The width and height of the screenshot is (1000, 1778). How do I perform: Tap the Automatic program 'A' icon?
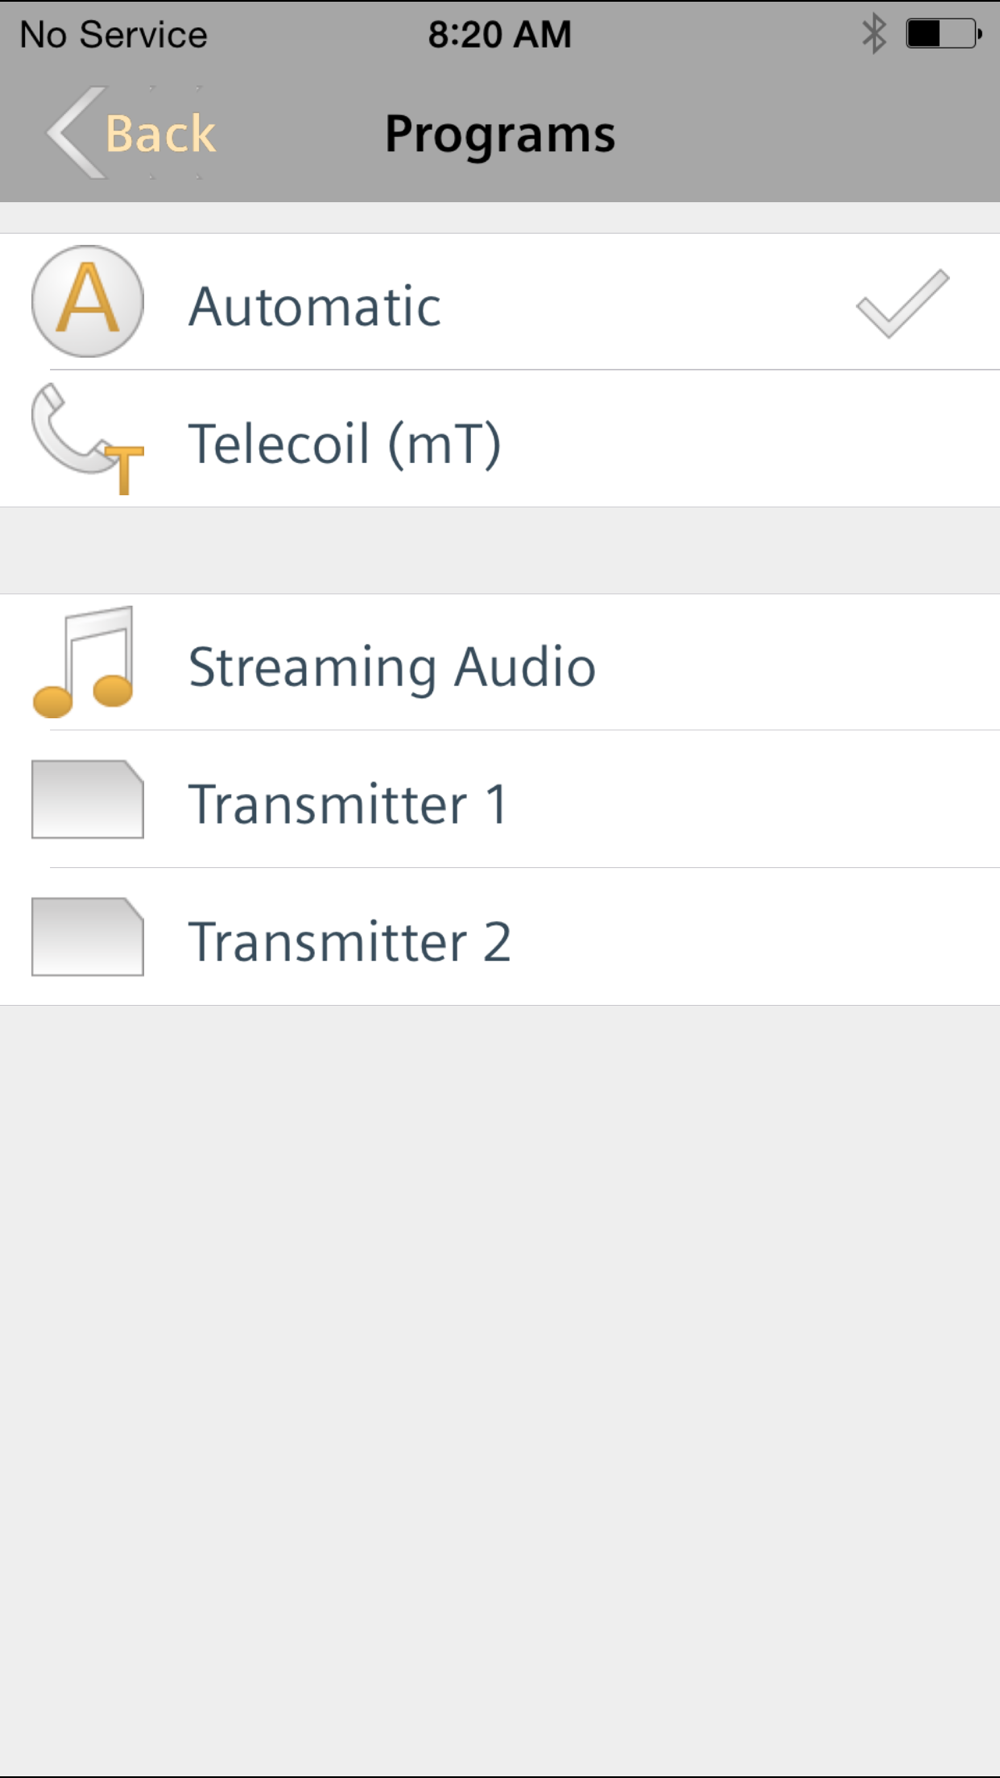tap(88, 301)
